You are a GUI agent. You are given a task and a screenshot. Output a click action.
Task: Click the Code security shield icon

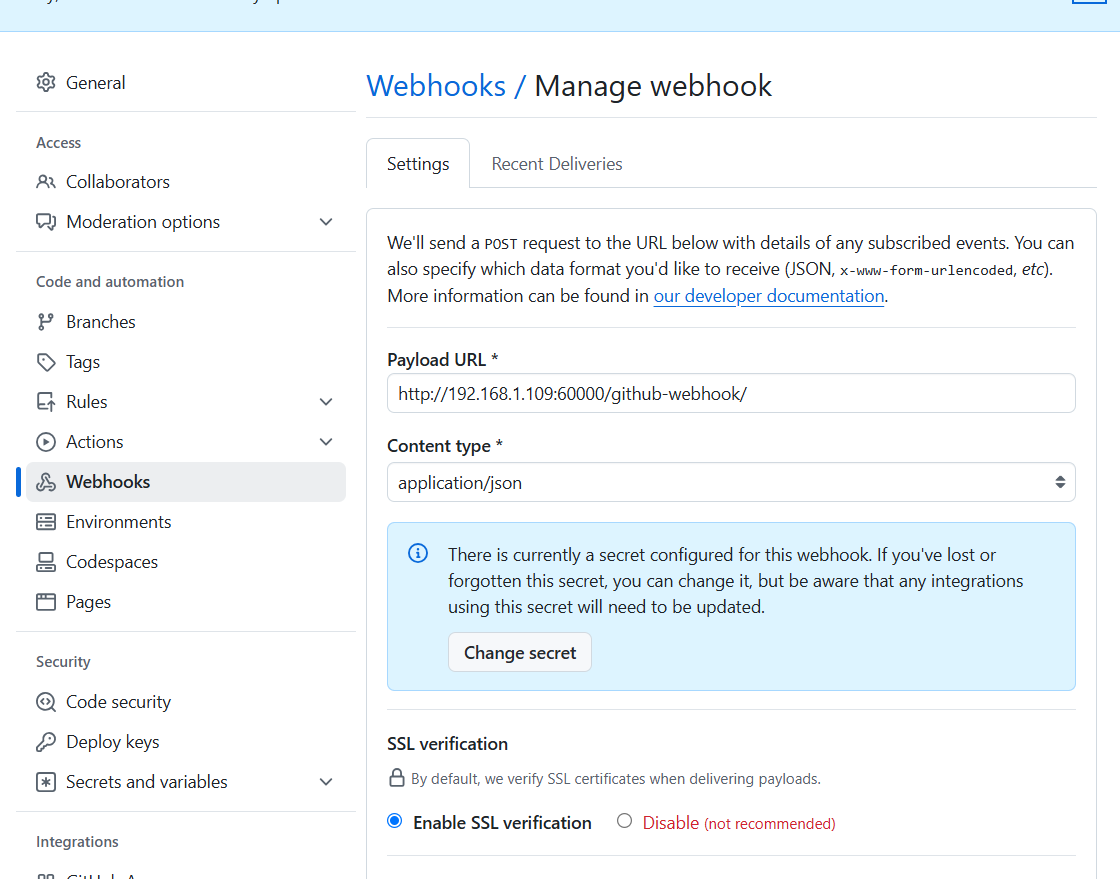click(45, 701)
